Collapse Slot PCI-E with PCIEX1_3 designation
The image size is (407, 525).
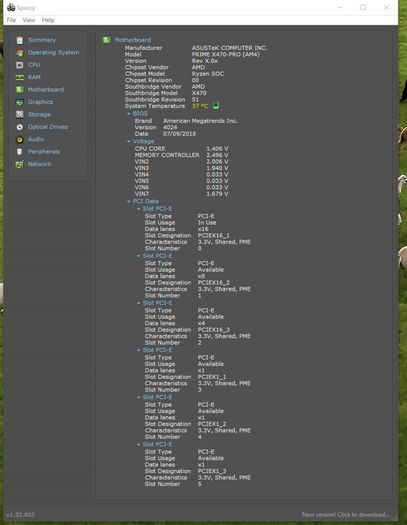pos(139,445)
